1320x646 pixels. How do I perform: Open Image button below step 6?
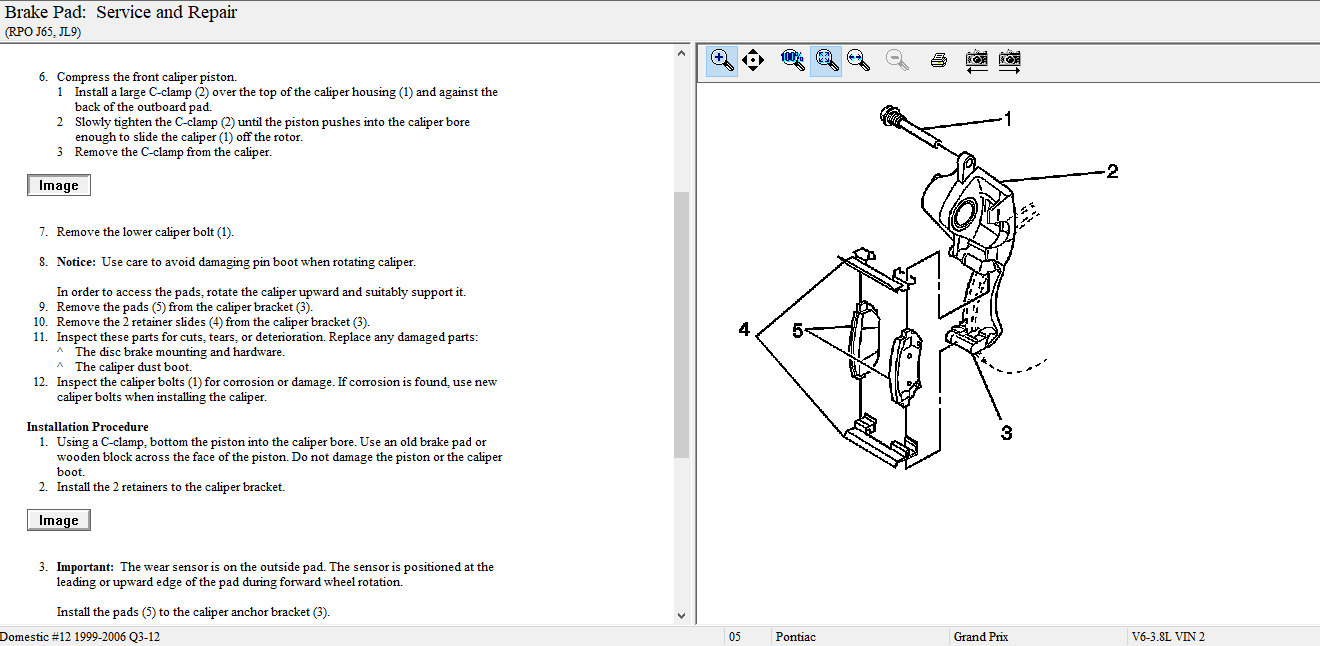[x=59, y=185]
